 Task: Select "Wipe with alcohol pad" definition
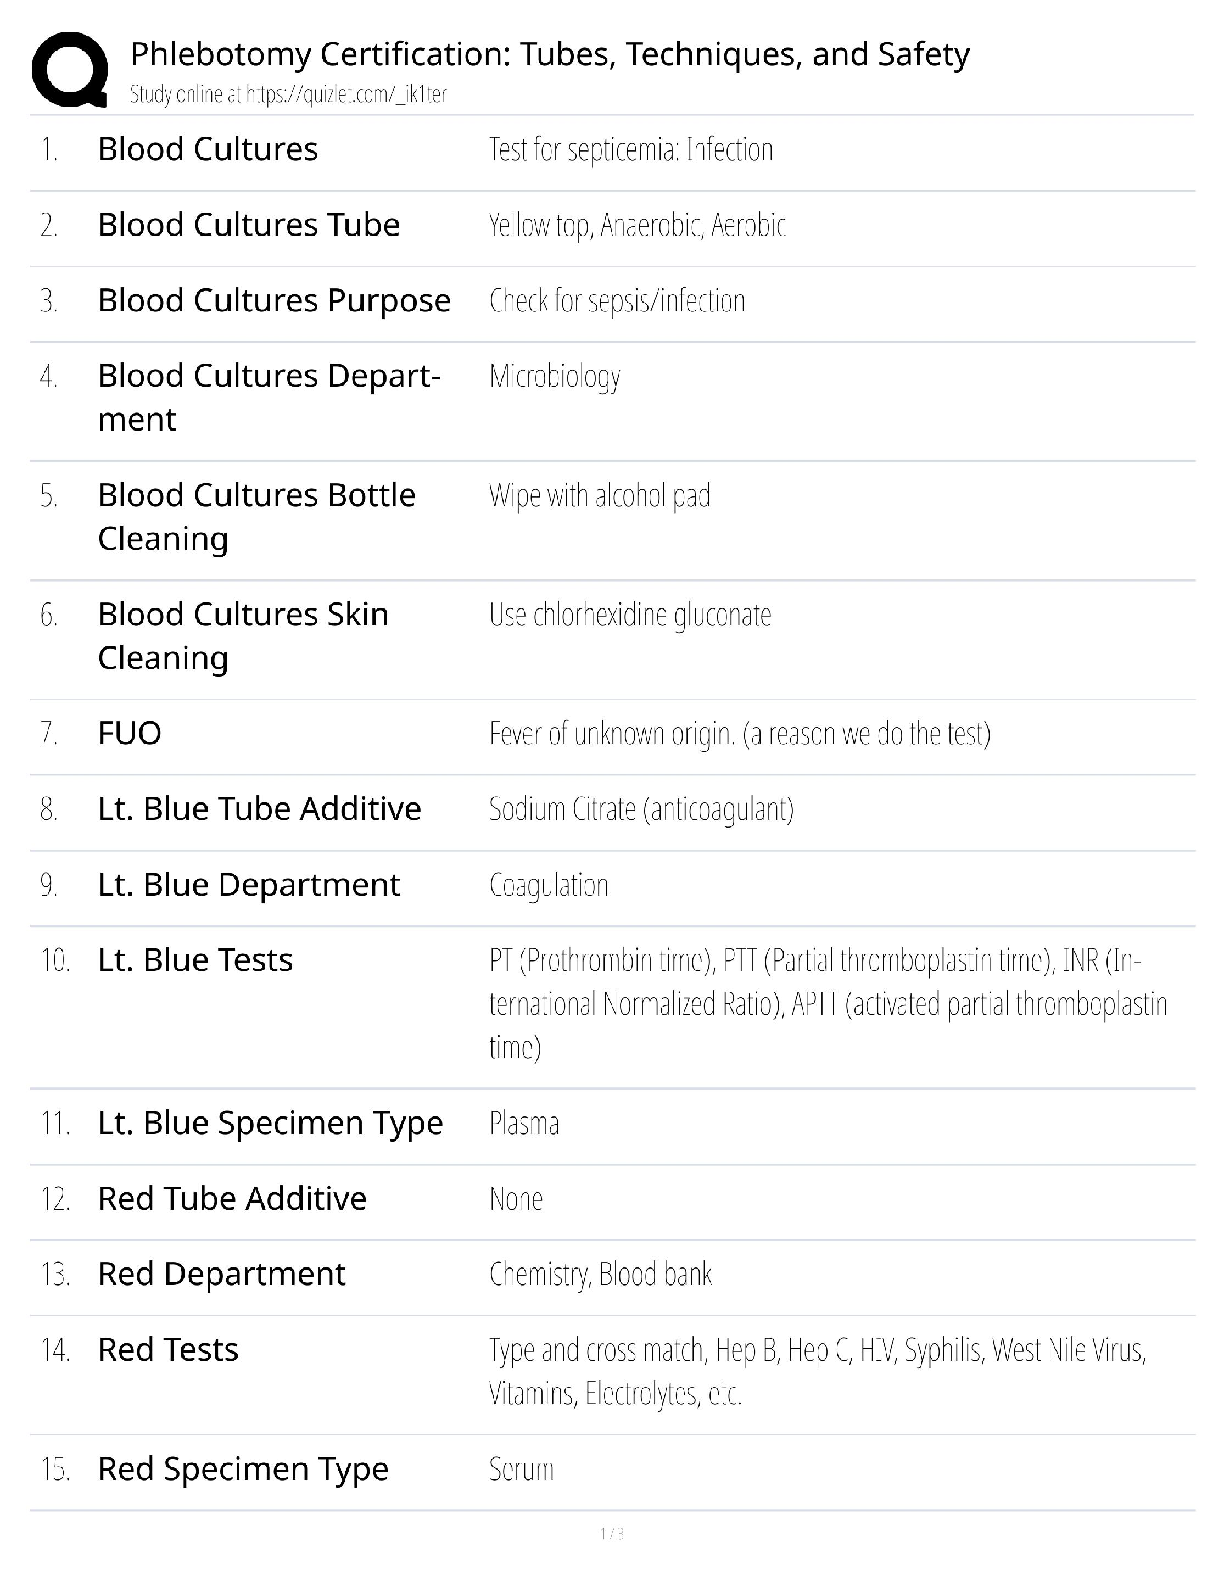click(x=599, y=496)
